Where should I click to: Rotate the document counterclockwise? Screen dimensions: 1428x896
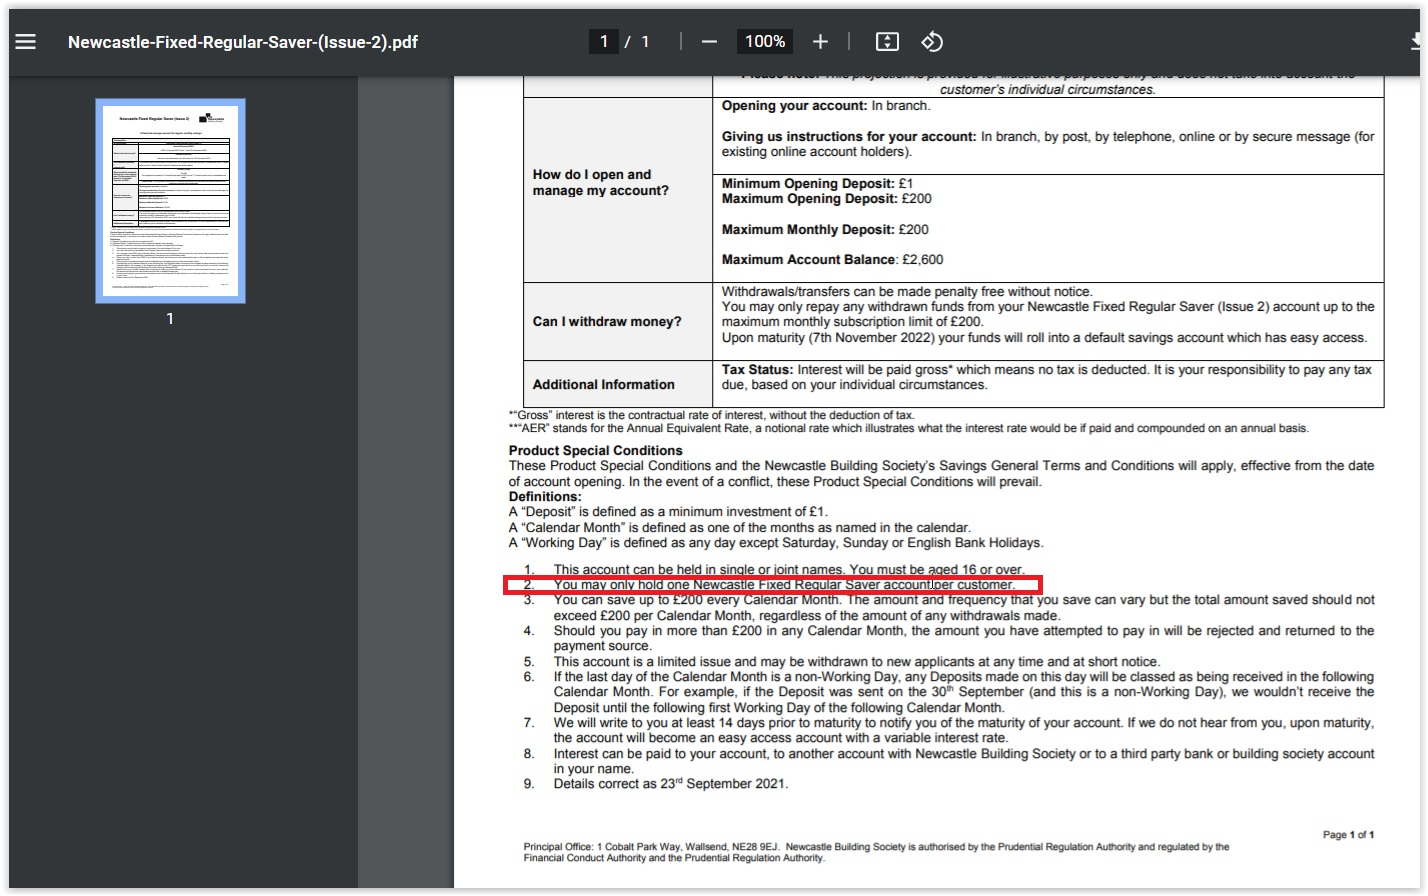(x=932, y=42)
